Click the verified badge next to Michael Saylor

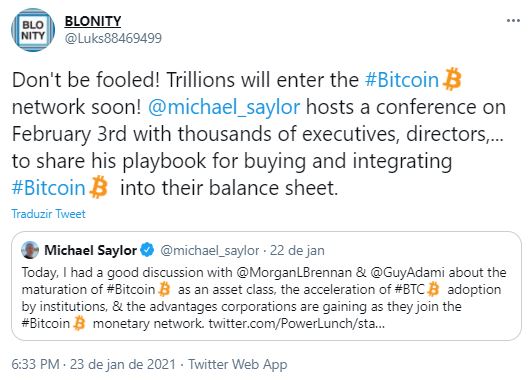click(147, 250)
